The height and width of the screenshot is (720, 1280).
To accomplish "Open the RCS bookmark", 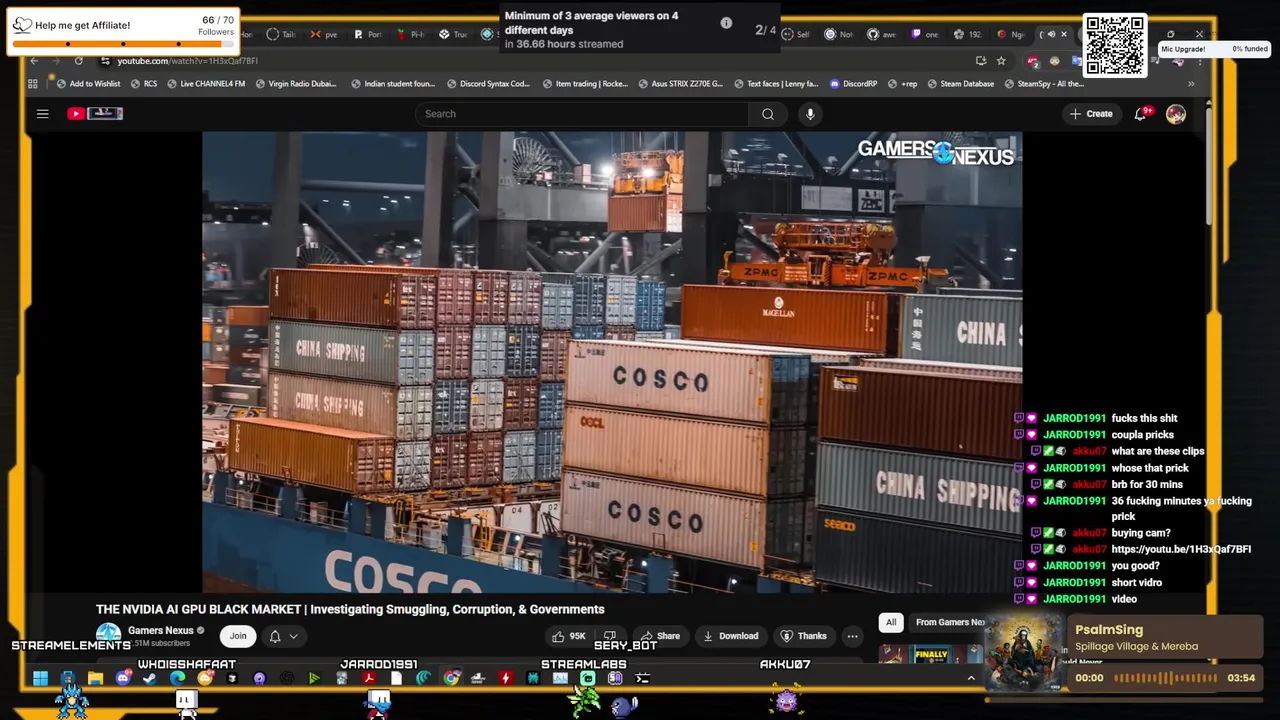I will pyautogui.click(x=144, y=84).
